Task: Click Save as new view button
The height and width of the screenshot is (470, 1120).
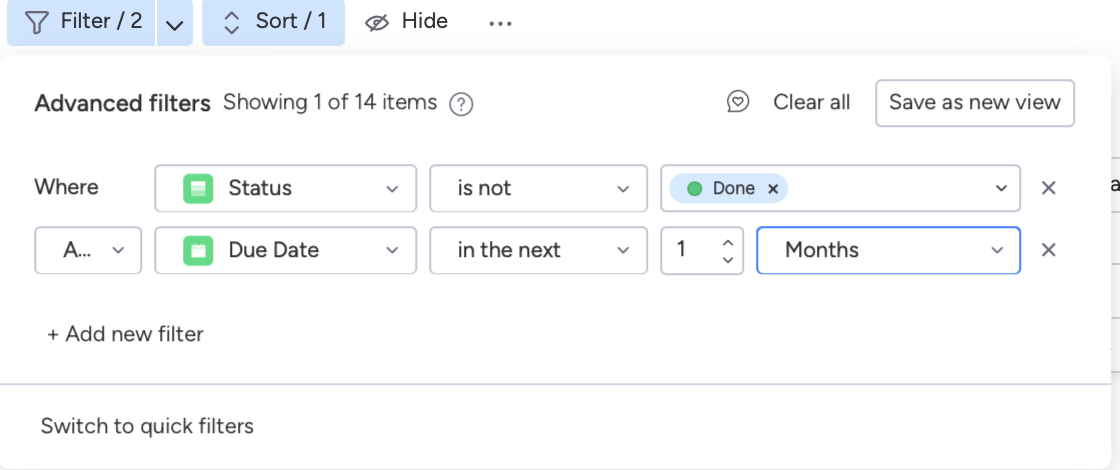Action: tap(975, 103)
